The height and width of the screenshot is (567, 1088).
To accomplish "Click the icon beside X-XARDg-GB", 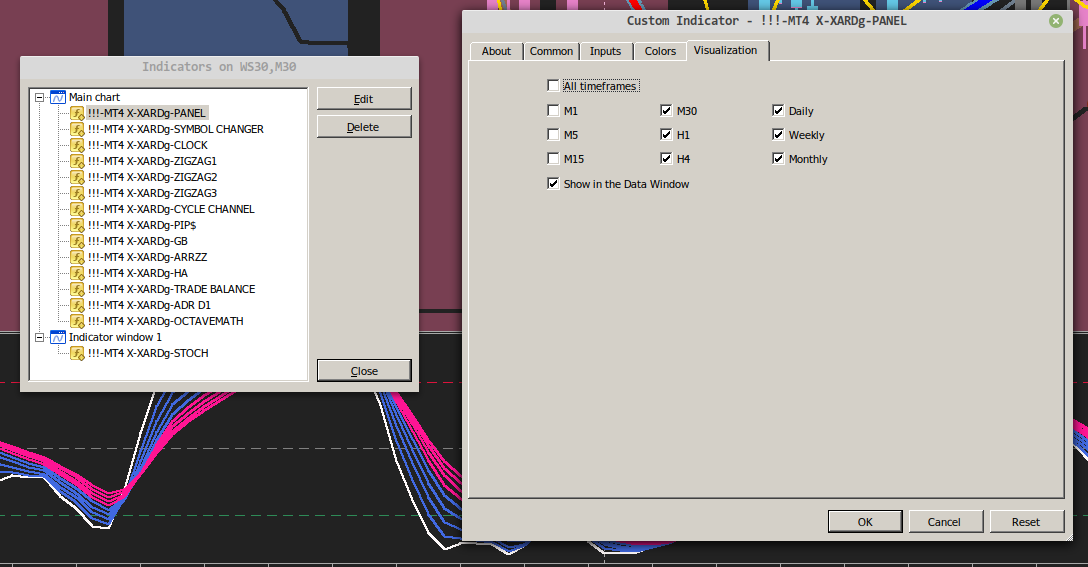I will point(77,241).
